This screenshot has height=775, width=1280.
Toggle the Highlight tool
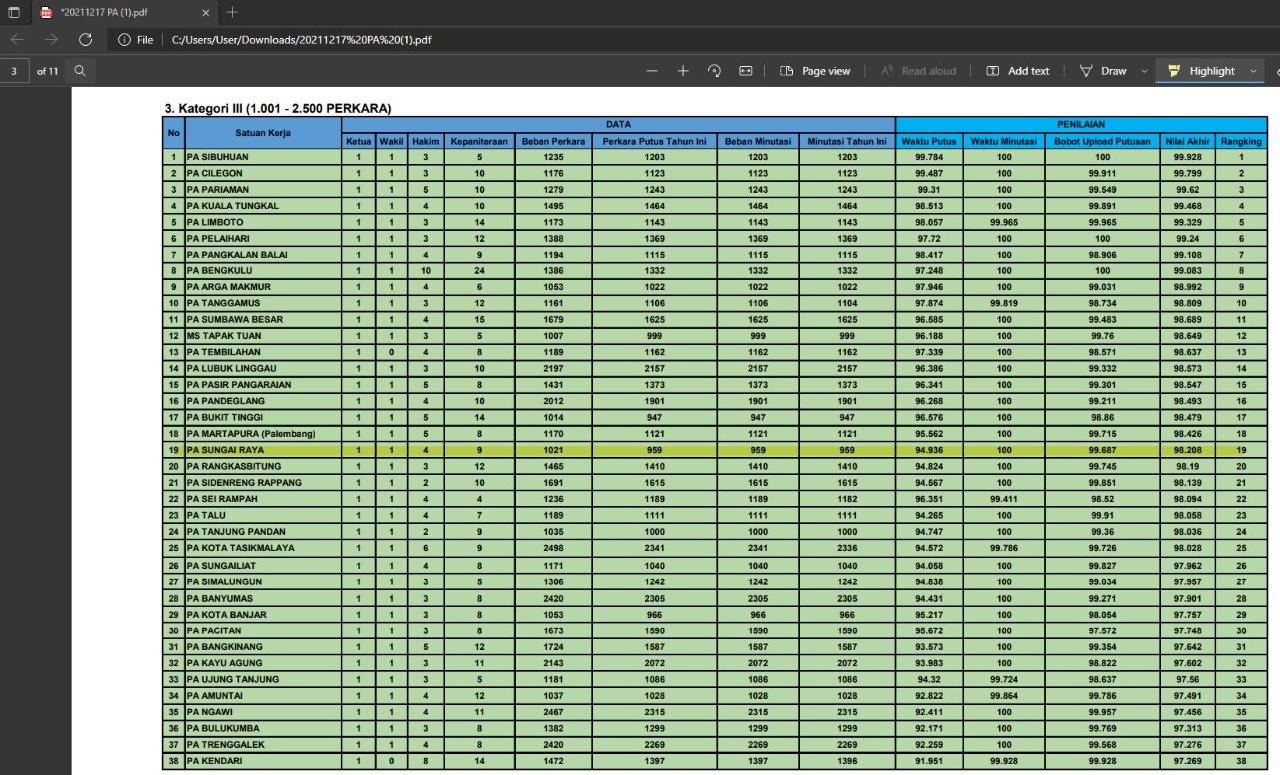tap(1201, 71)
